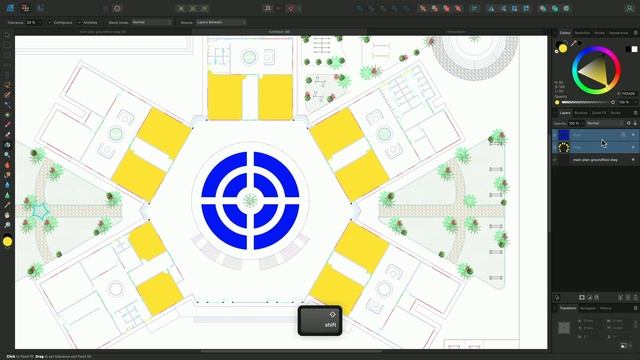Open the Brushes panel tab
Viewport: 640px width, 360px height.
pyautogui.click(x=581, y=113)
